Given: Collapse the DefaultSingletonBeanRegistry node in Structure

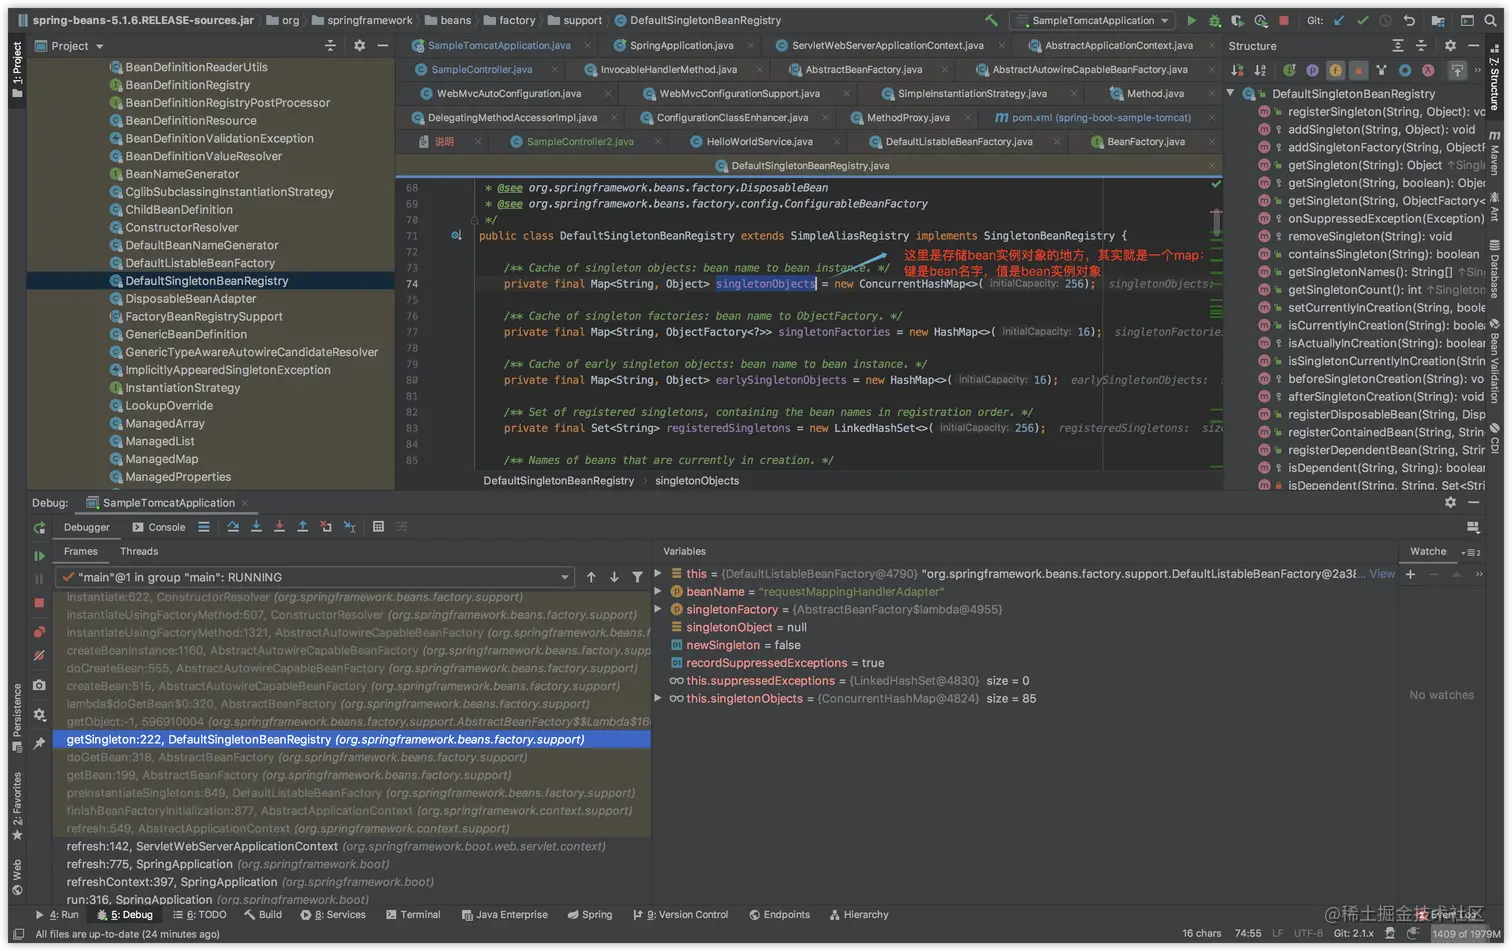Looking at the screenshot, I should tap(1231, 93).
